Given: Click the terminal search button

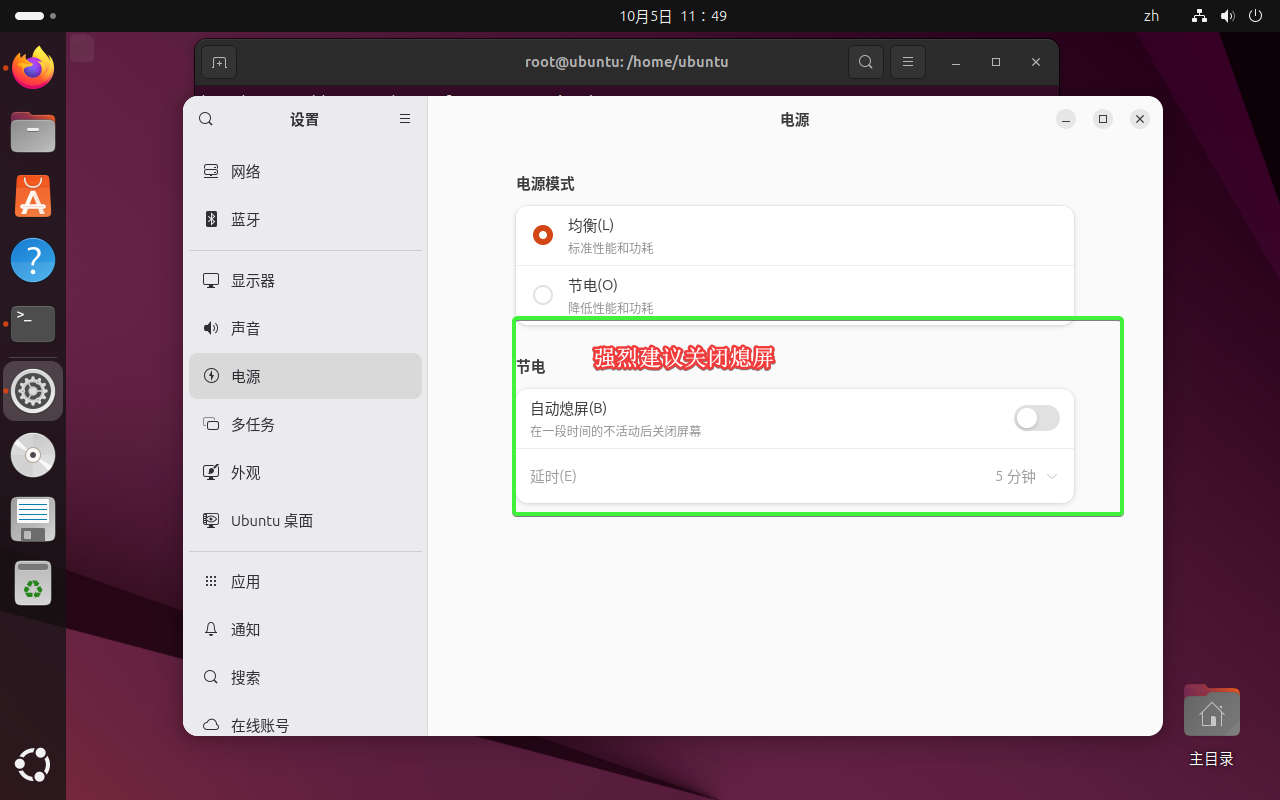Looking at the screenshot, I should point(865,62).
